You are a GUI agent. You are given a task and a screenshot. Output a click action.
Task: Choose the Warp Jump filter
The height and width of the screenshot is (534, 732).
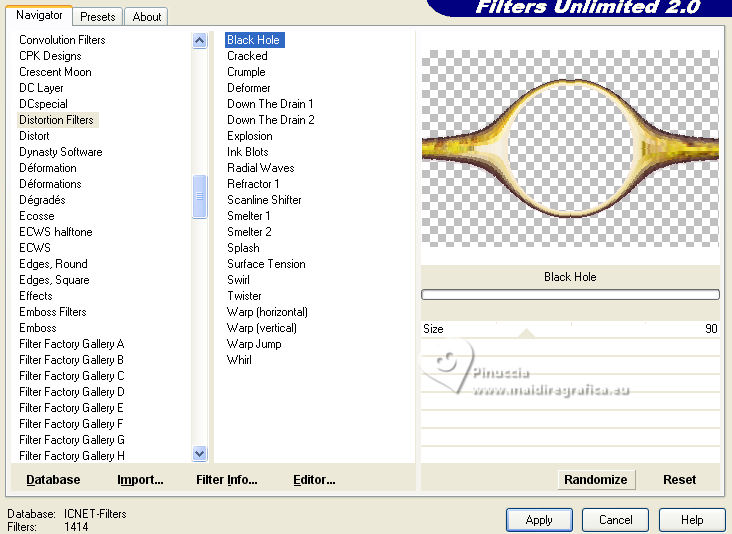[x=254, y=344]
